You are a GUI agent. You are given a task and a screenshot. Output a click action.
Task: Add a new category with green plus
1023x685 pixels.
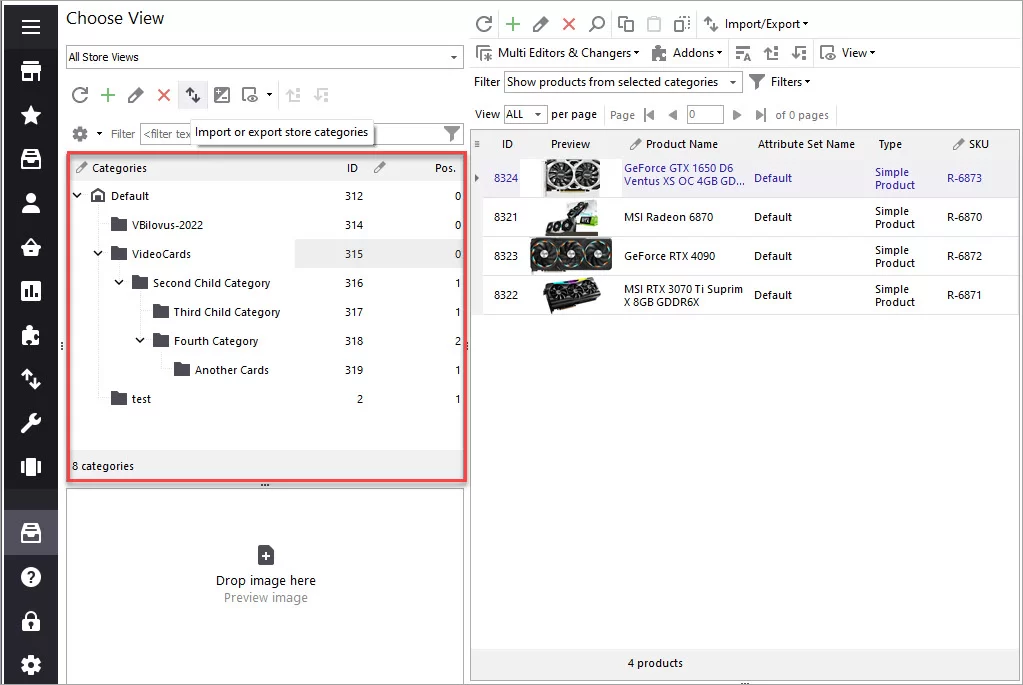point(108,95)
